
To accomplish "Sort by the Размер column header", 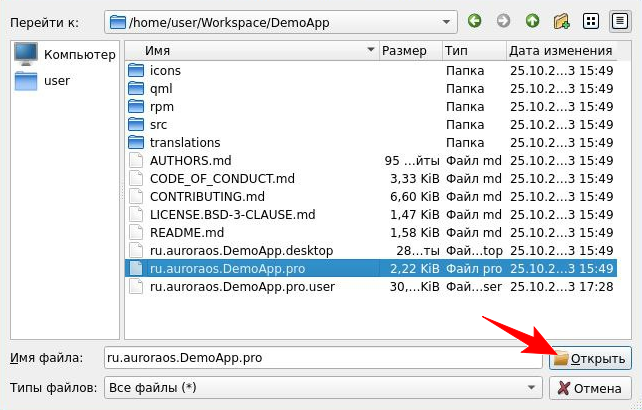I will [x=404, y=50].
